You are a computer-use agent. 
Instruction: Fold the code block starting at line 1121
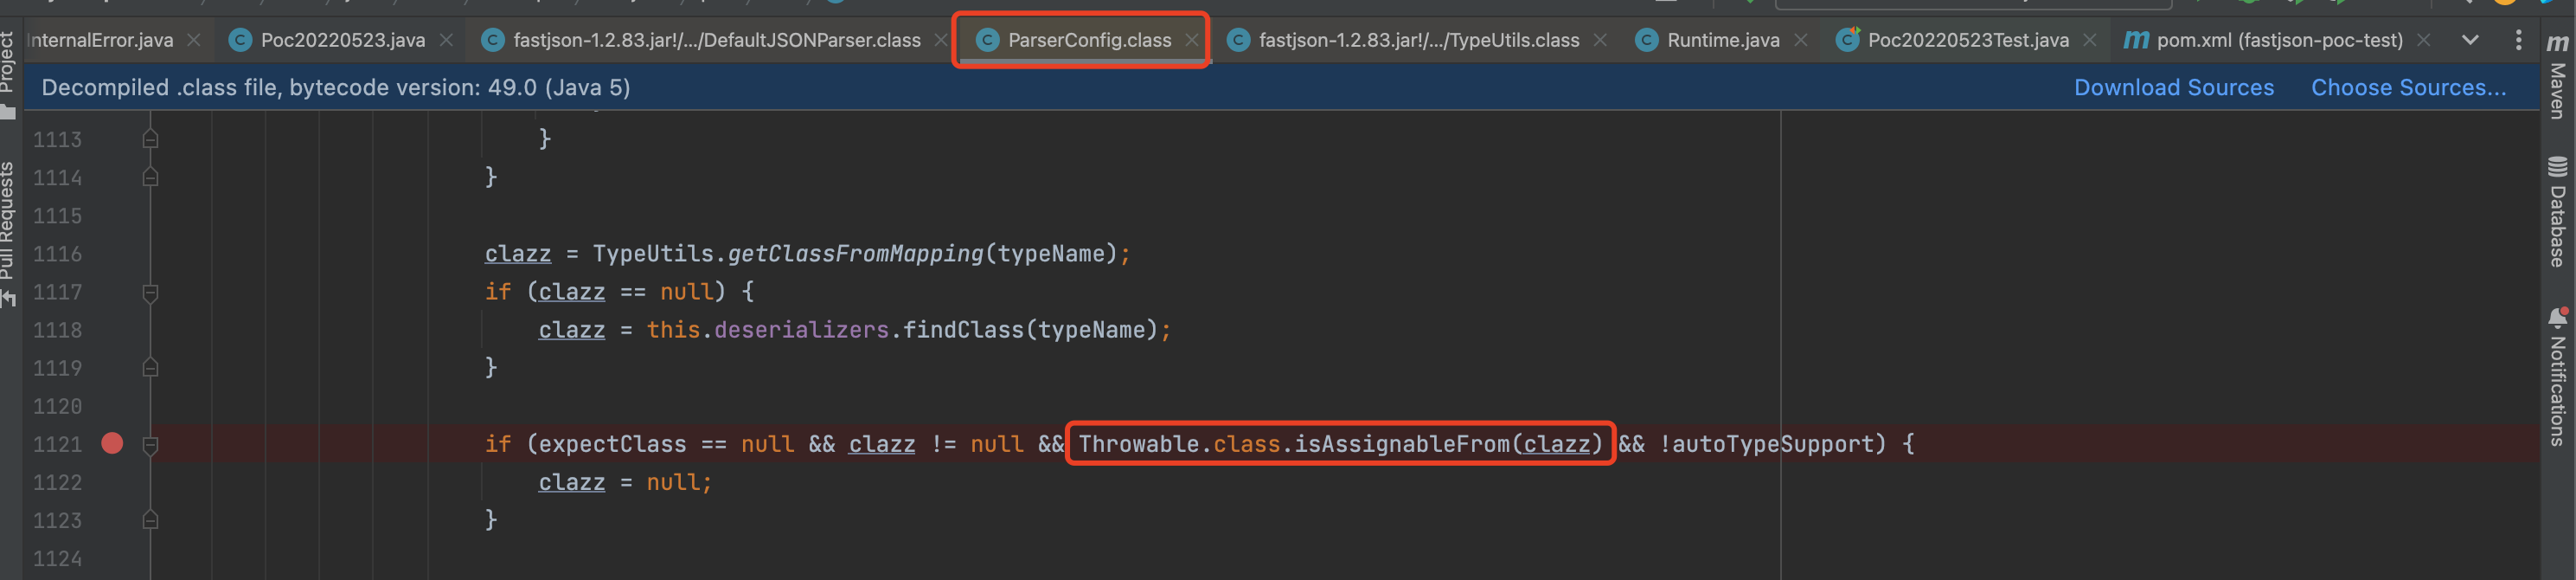(x=150, y=444)
